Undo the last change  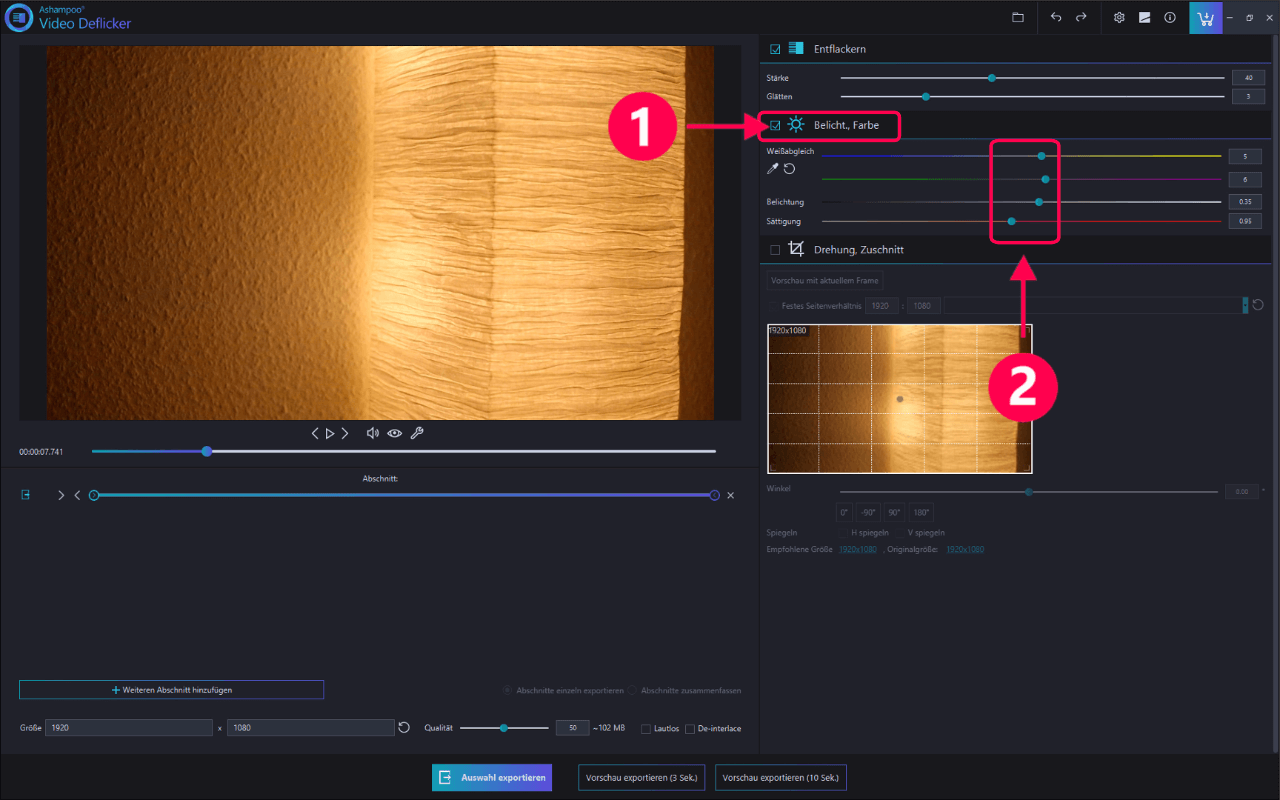[1056, 18]
